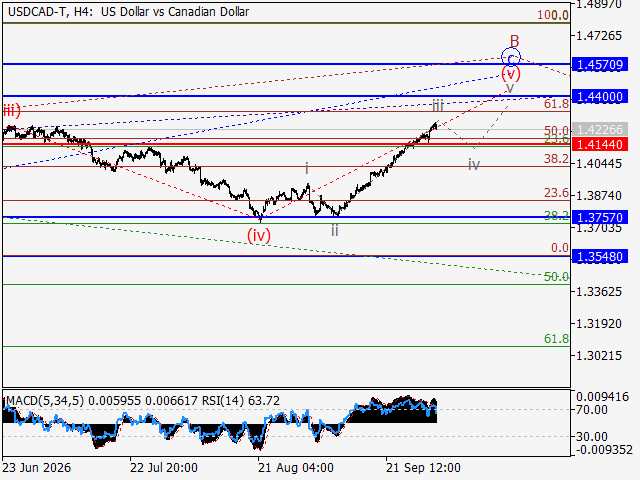
Task: Select the red 38.2 Fibonacci label
Action: [x=556, y=159]
